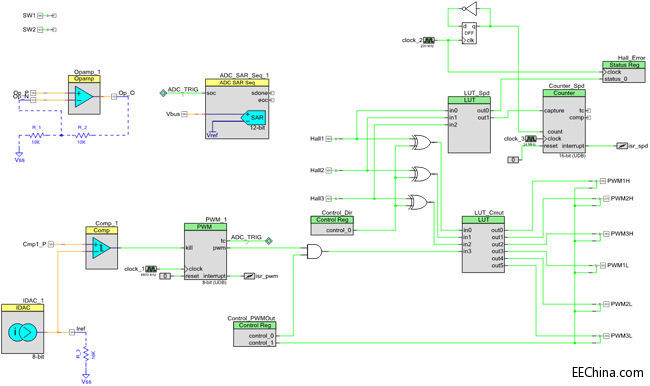Click the PWM_1 component header
The height and width of the screenshot is (386, 650).
205,227
